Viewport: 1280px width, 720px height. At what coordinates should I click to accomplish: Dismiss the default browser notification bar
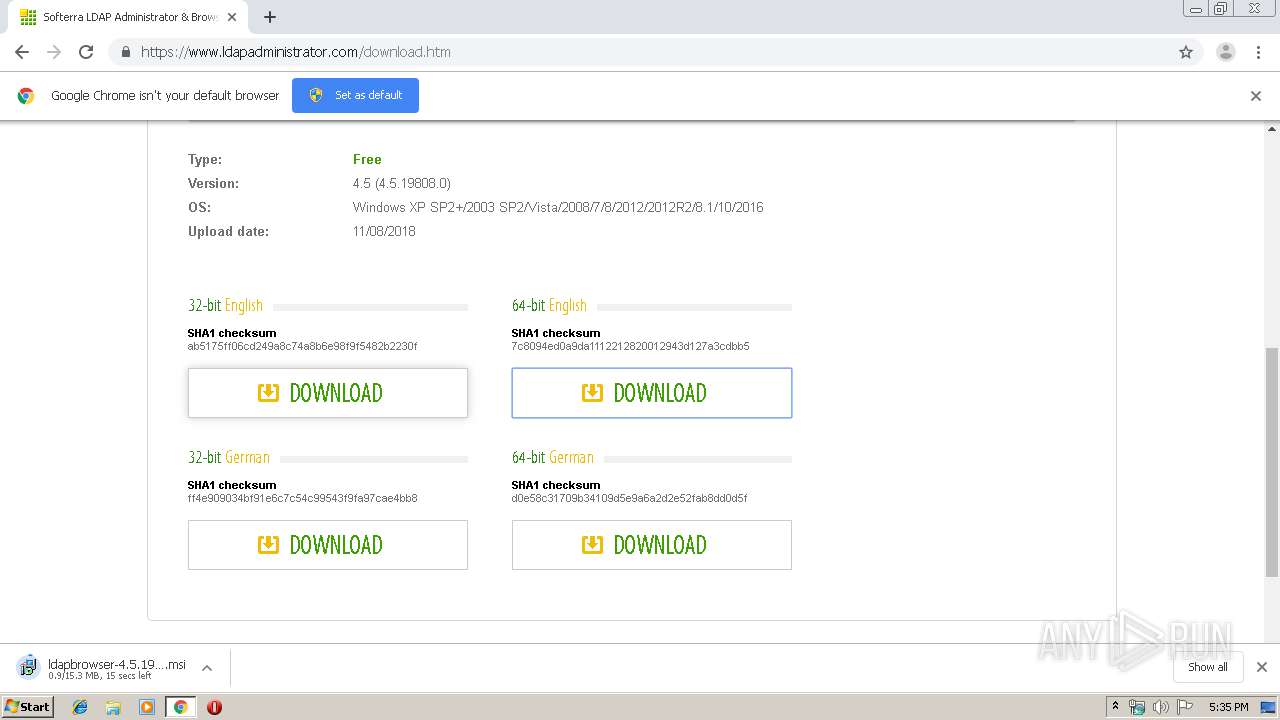1256,96
